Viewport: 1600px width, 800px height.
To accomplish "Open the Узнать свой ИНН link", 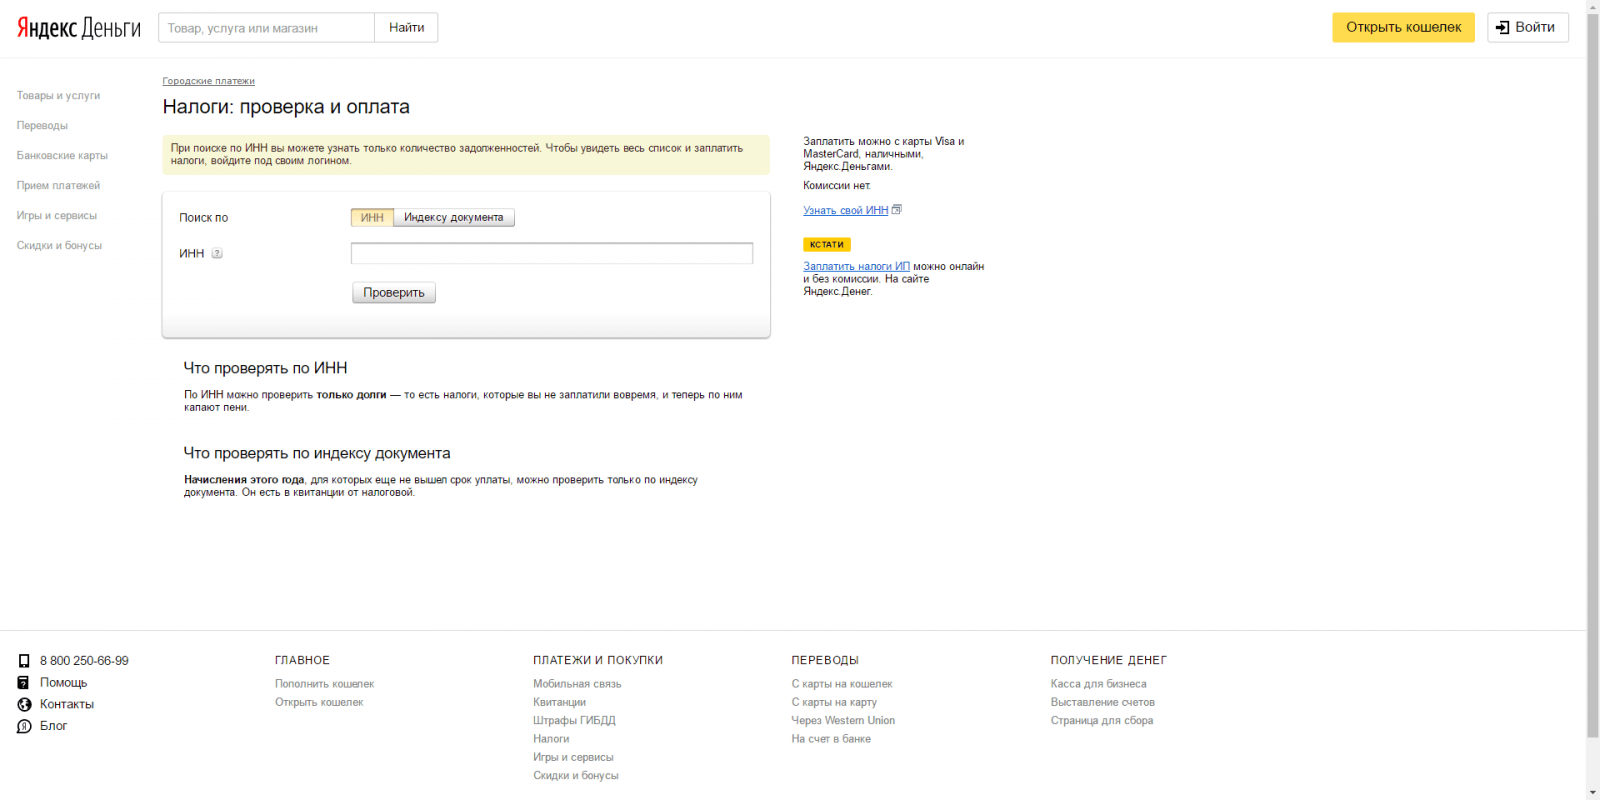I will click(x=846, y=211).
